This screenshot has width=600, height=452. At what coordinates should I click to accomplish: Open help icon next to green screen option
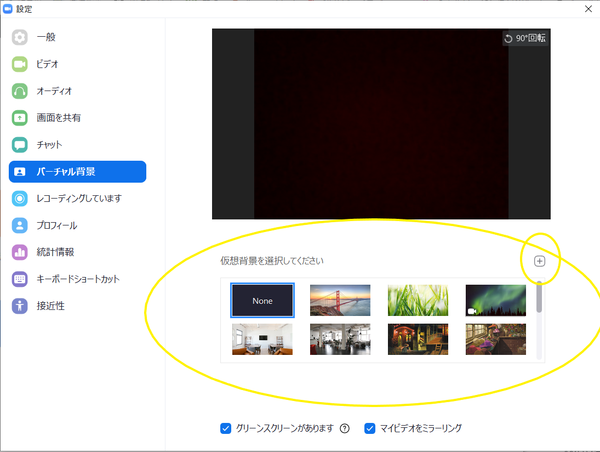click(345, 428)
